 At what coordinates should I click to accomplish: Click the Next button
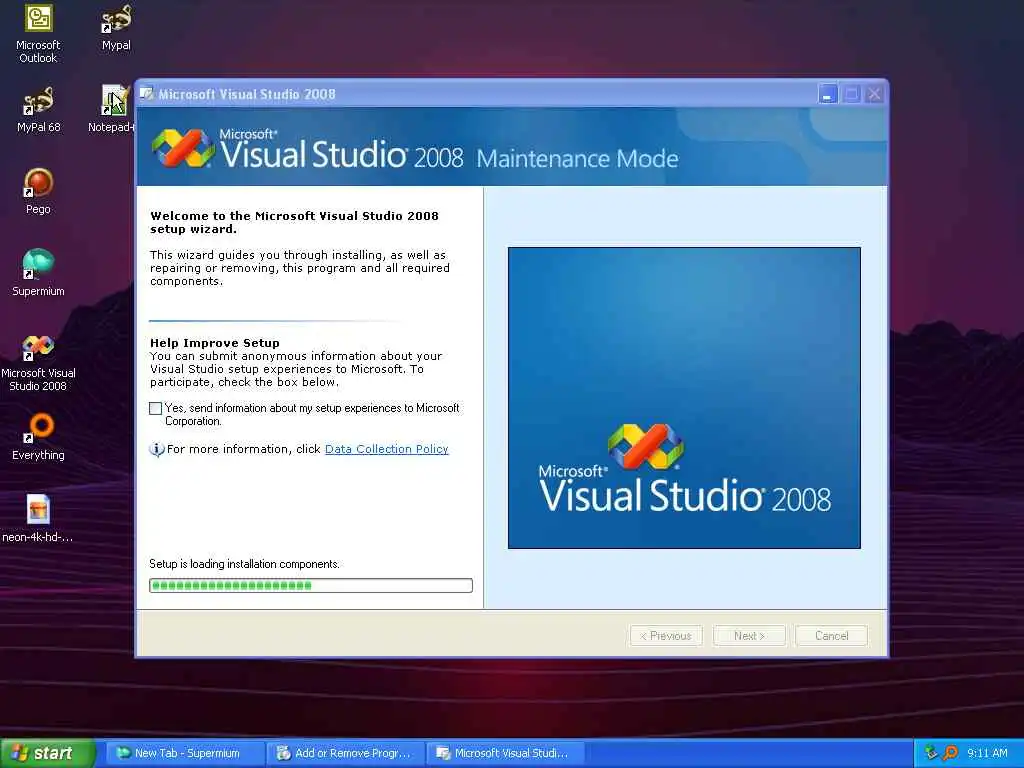pyautogui.click(x=749, y=635)
